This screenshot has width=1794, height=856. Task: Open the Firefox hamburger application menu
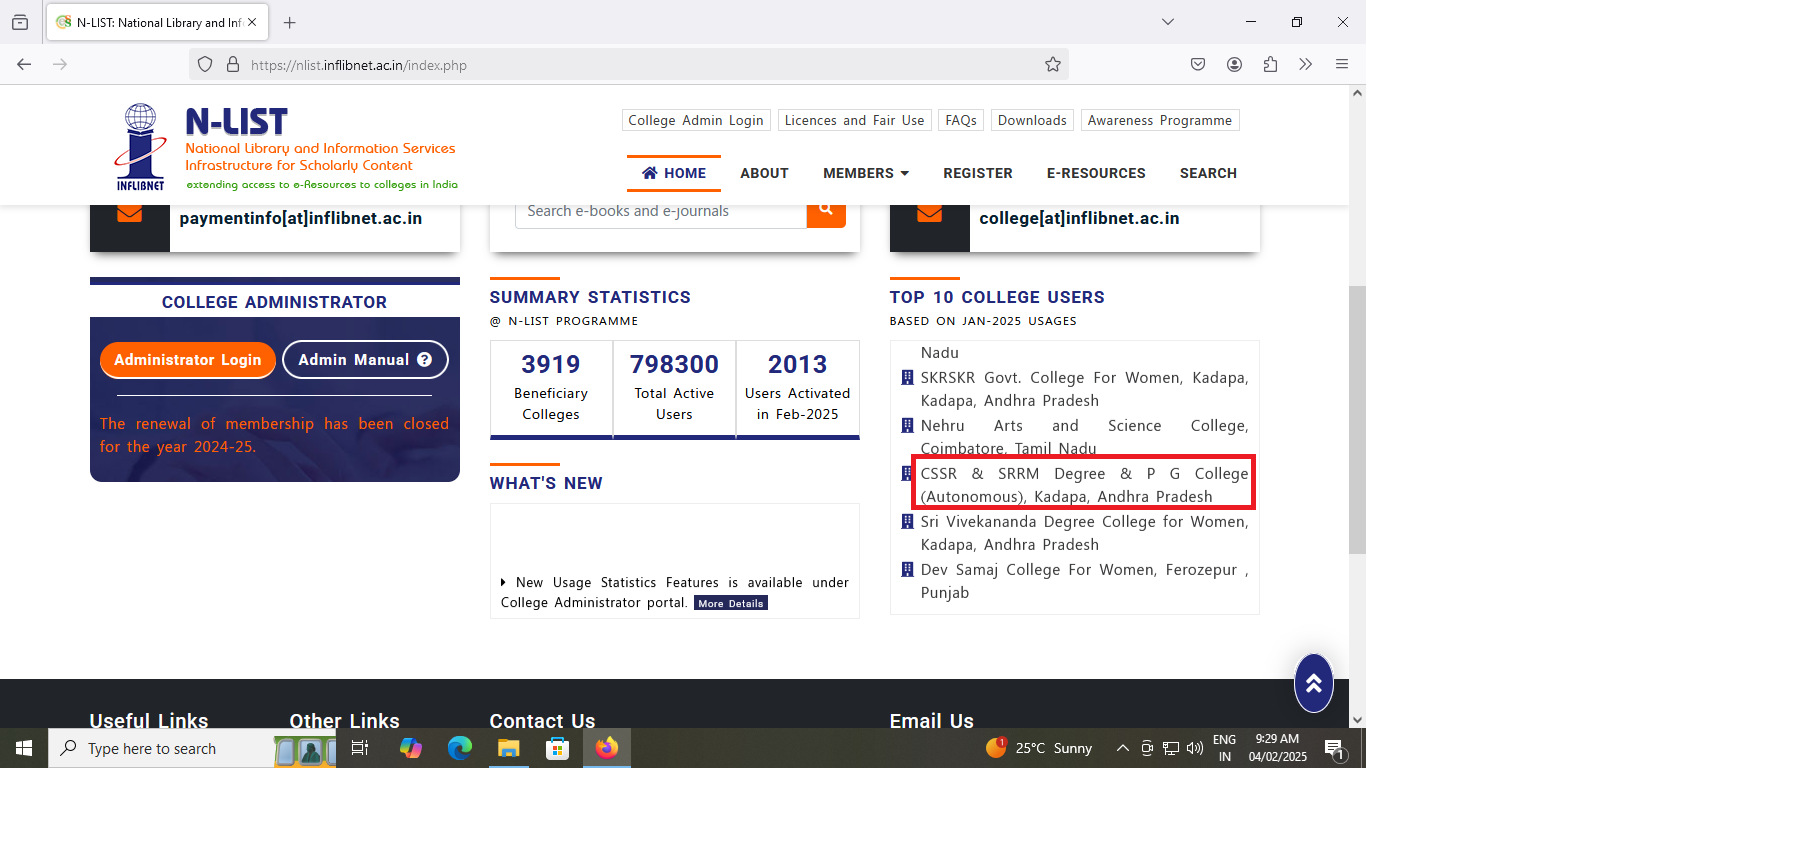[1341, 65]
